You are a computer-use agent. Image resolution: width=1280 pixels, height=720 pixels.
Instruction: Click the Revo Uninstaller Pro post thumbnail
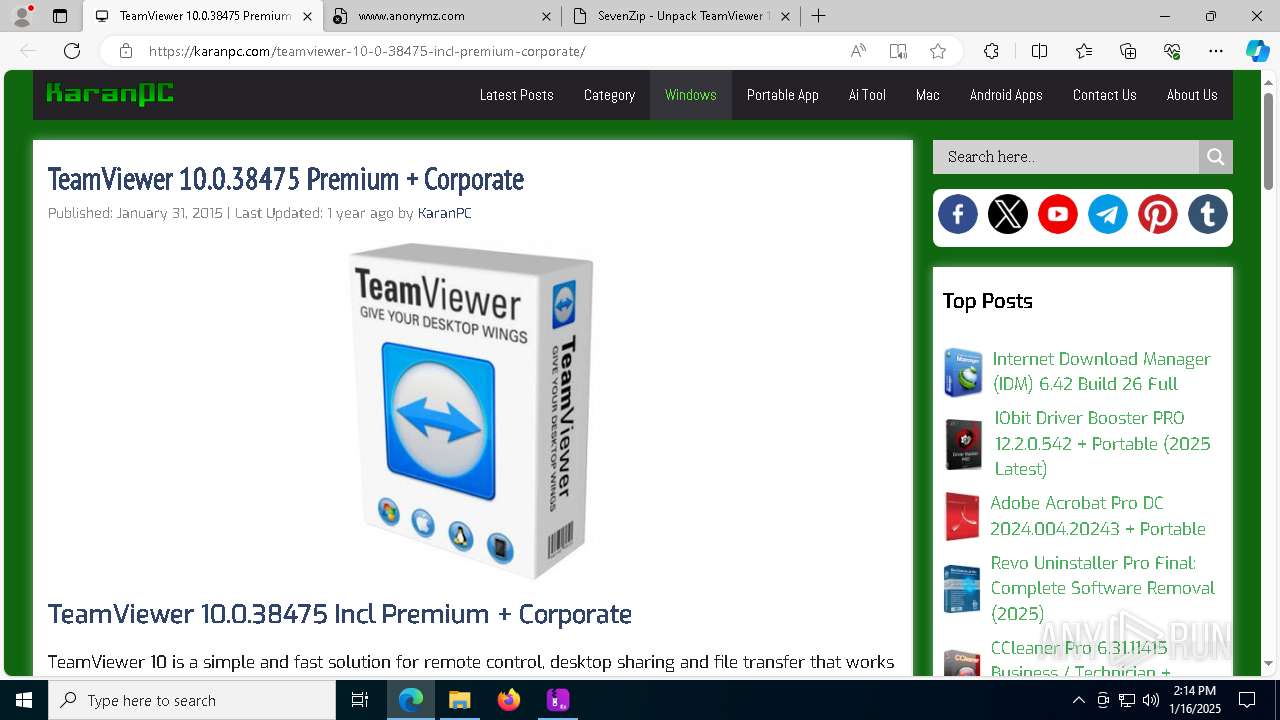coord(962,588)
